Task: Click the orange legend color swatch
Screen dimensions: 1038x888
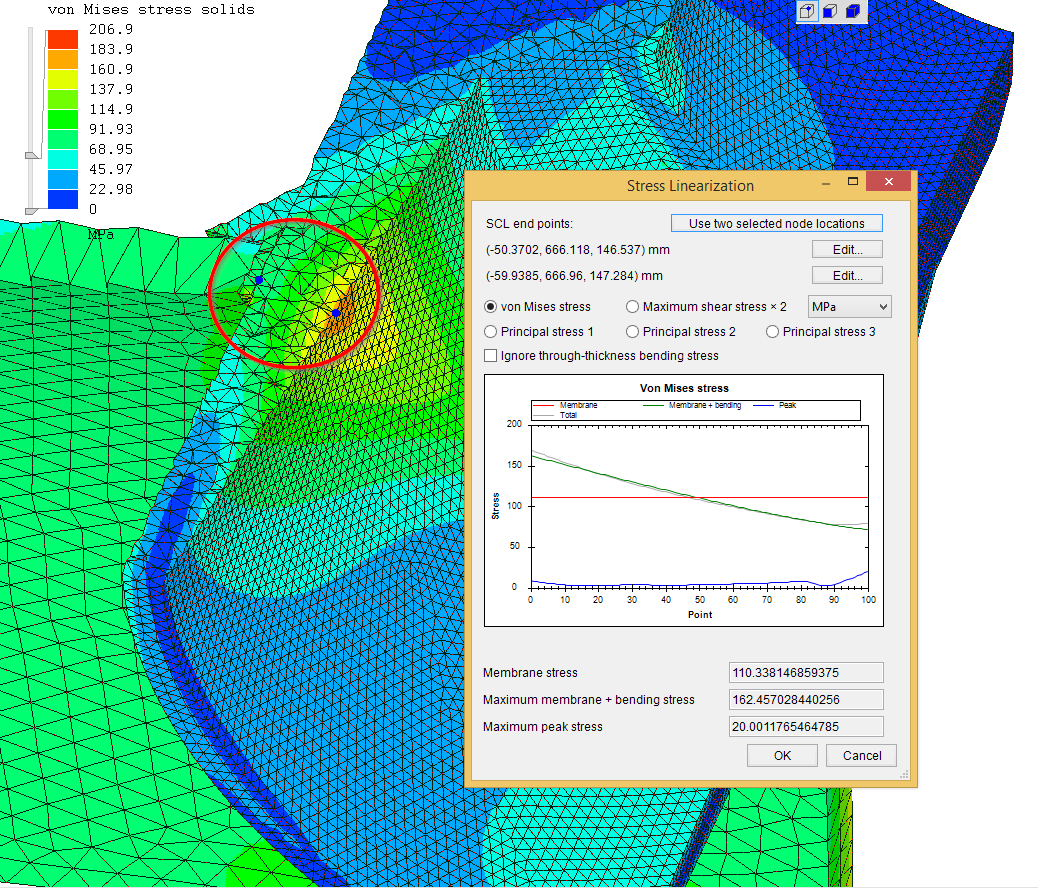Action: coord(63,60)
